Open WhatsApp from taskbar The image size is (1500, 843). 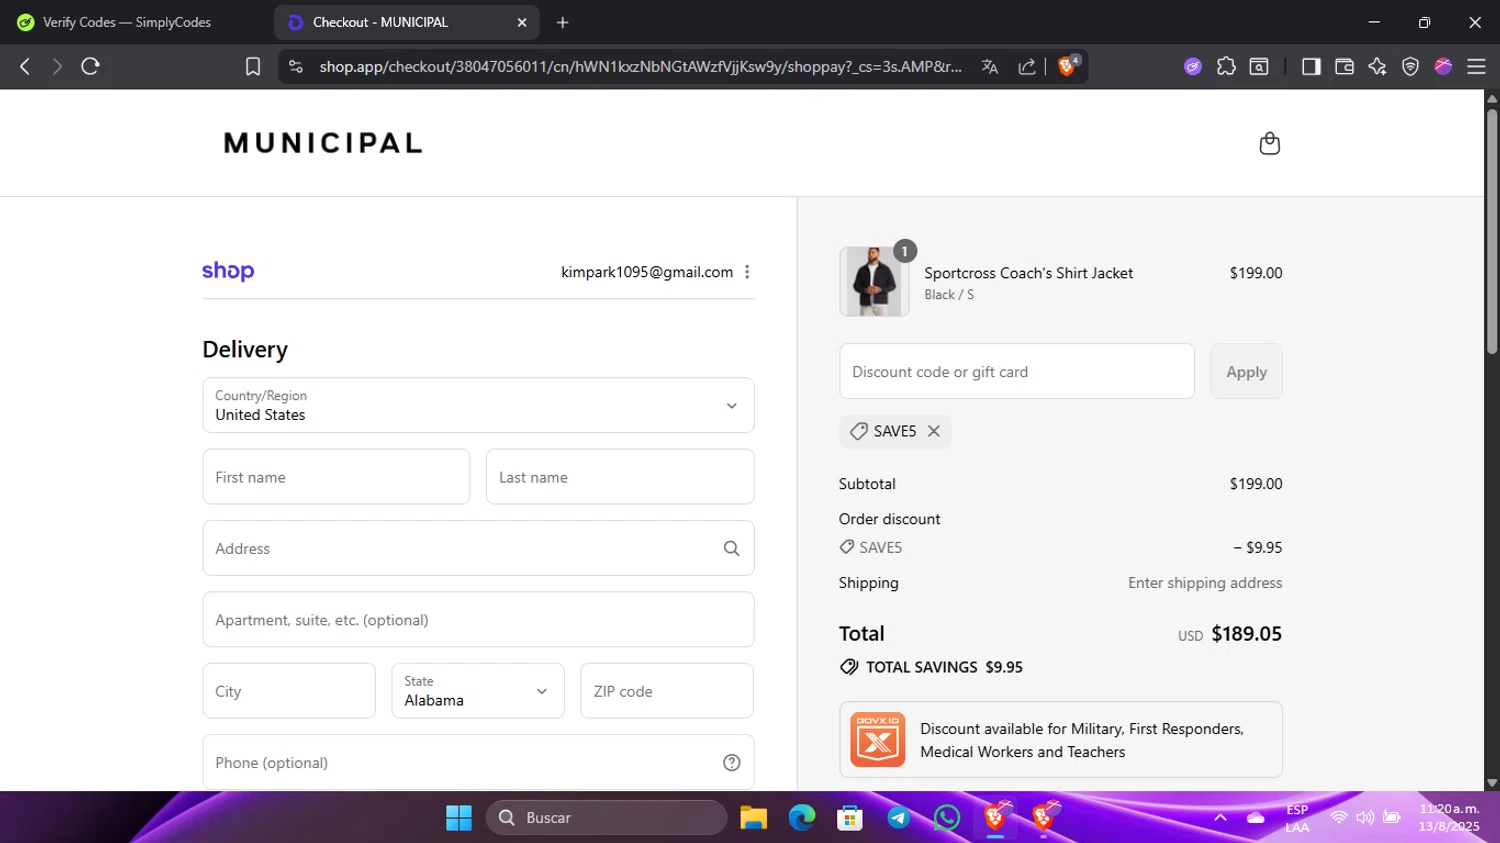pos(947,818)
